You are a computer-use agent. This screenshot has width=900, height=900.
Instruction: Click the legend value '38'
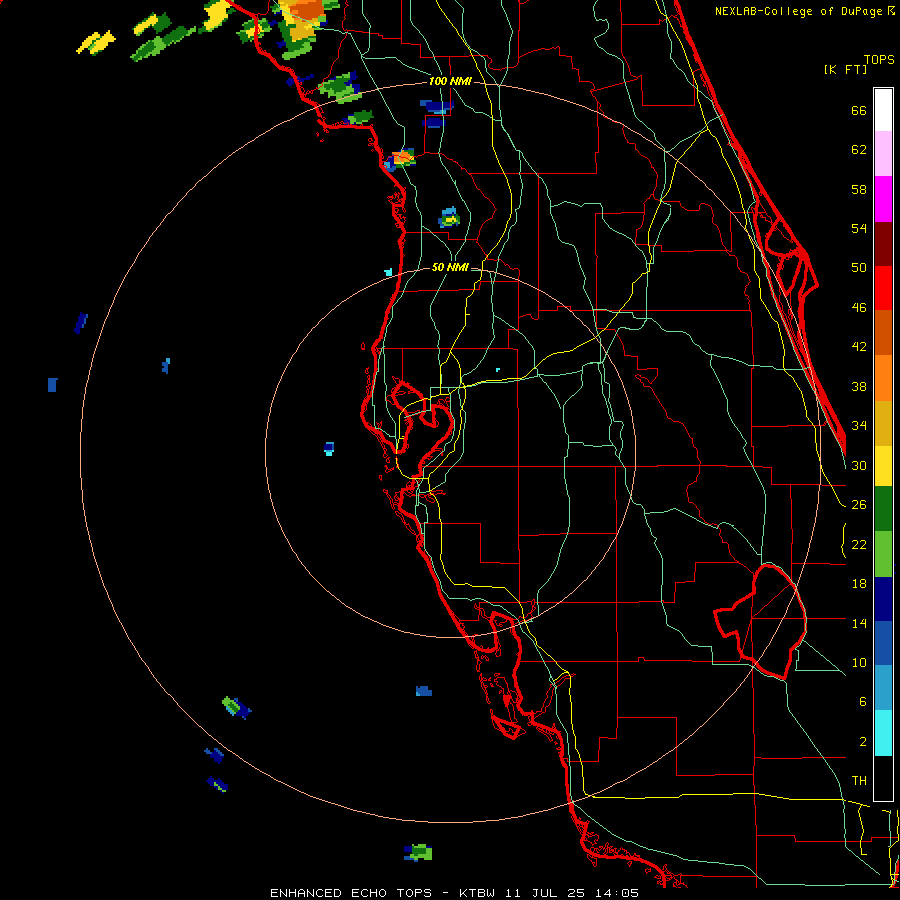(x=859, y=386)
